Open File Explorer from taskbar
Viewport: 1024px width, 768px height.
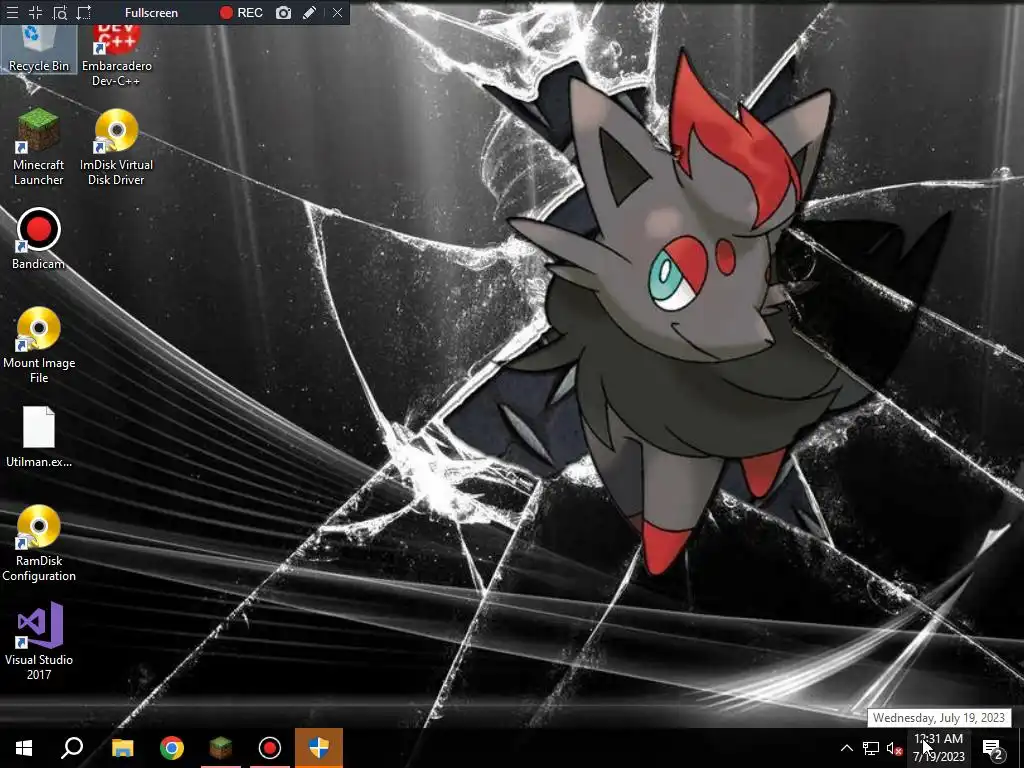[x=122, y=748]
